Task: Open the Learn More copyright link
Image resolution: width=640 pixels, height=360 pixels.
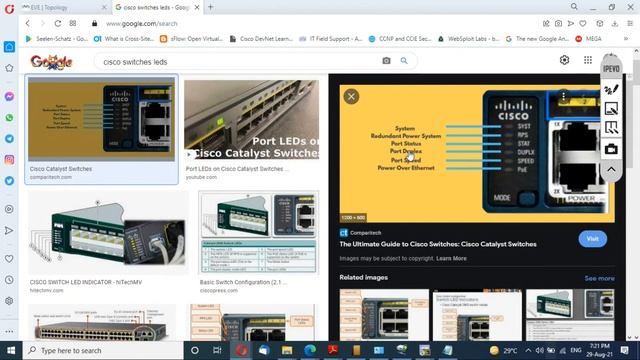Action: (x=451, y=258)
